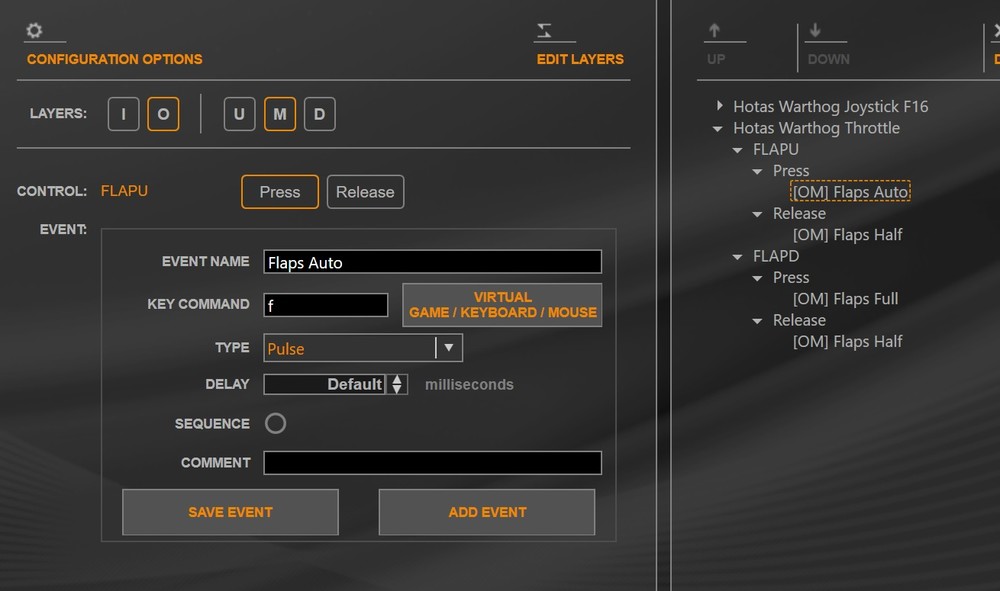Collapse the FLAPD tree node

738,256
